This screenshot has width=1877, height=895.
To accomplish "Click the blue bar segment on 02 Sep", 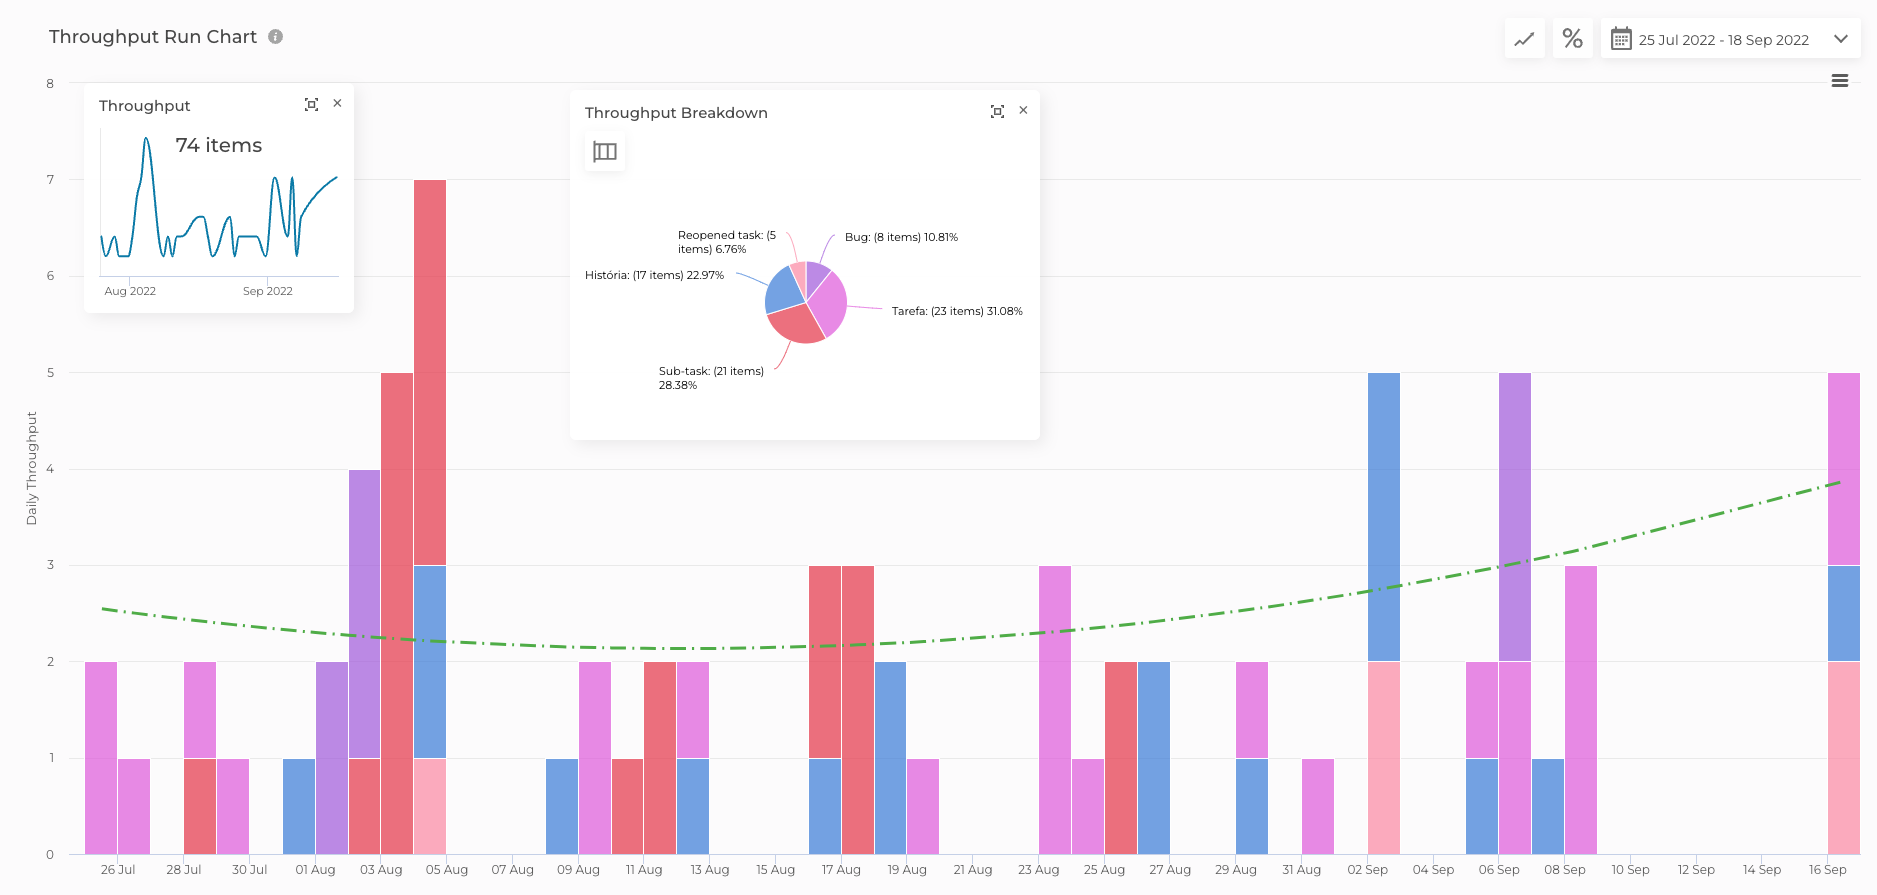I will [1383, 516].
